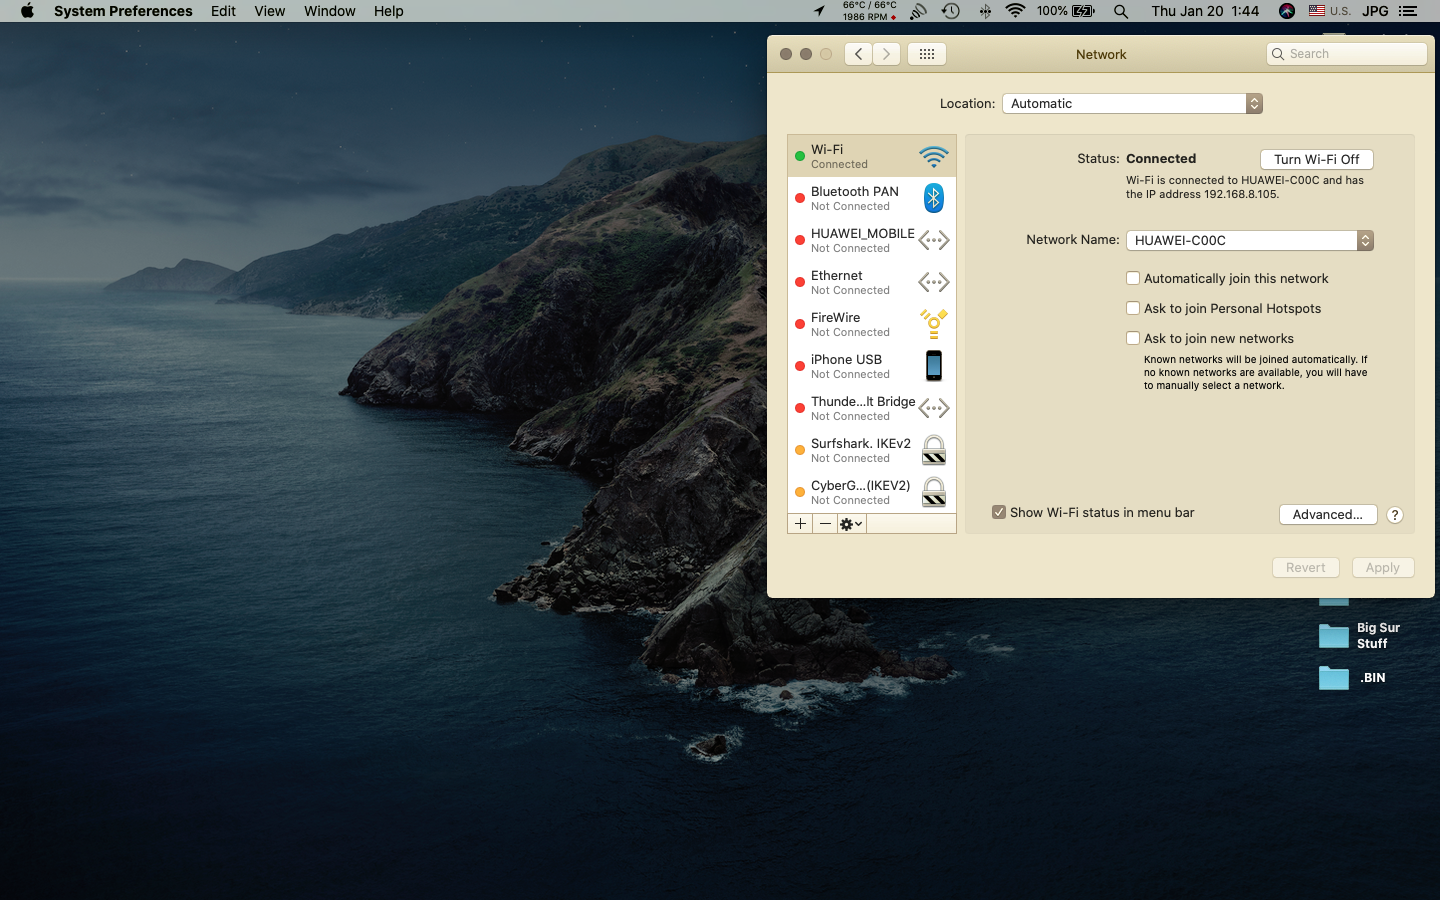The width and height of the screenshot is (1440, 900).
Task: Uncheck Show Wi-Fi status in menu bar
Action: click(999, 513)
